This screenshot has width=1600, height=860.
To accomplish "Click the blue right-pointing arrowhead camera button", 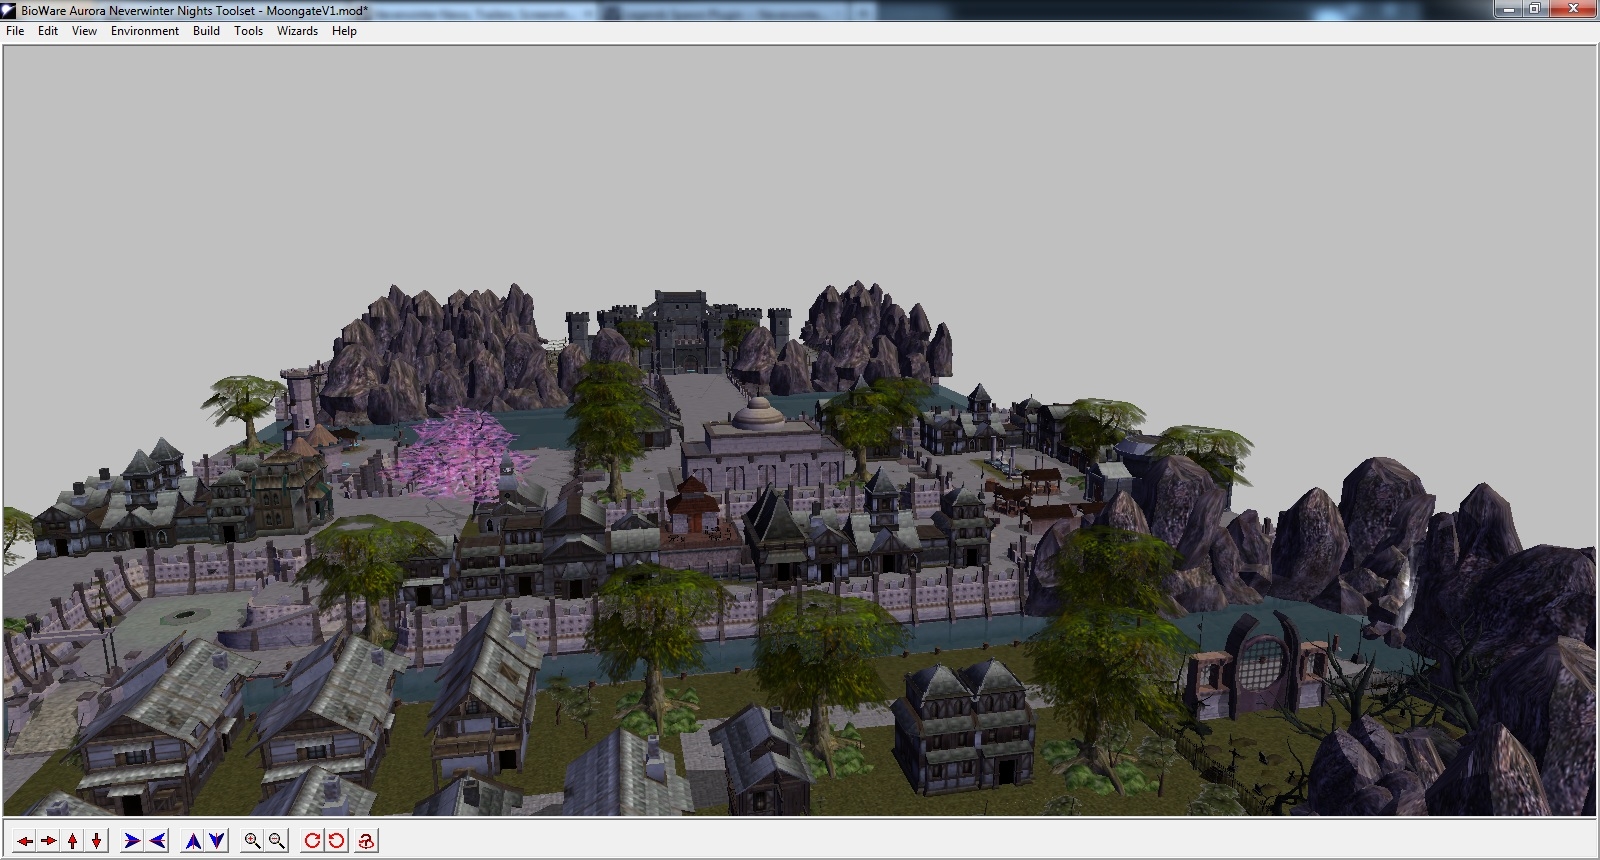I will [132, 841].
